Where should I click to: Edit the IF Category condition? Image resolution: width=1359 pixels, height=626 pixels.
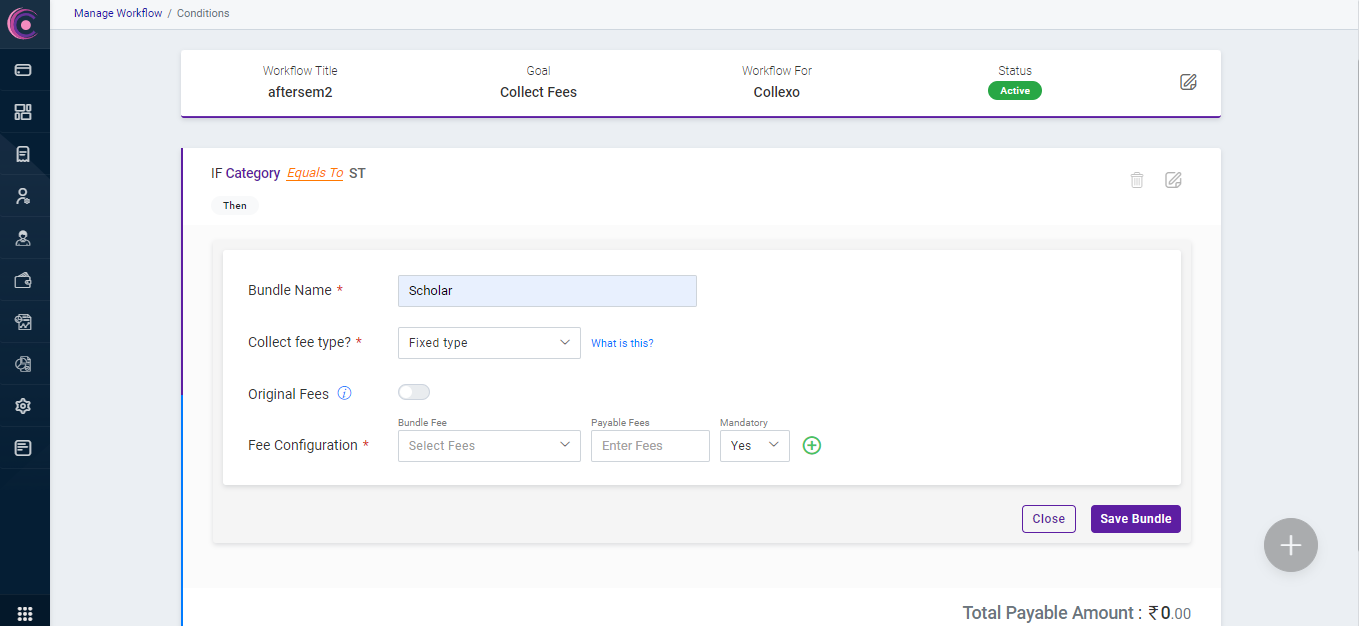pyautogui.click(x=1174, y=180)
